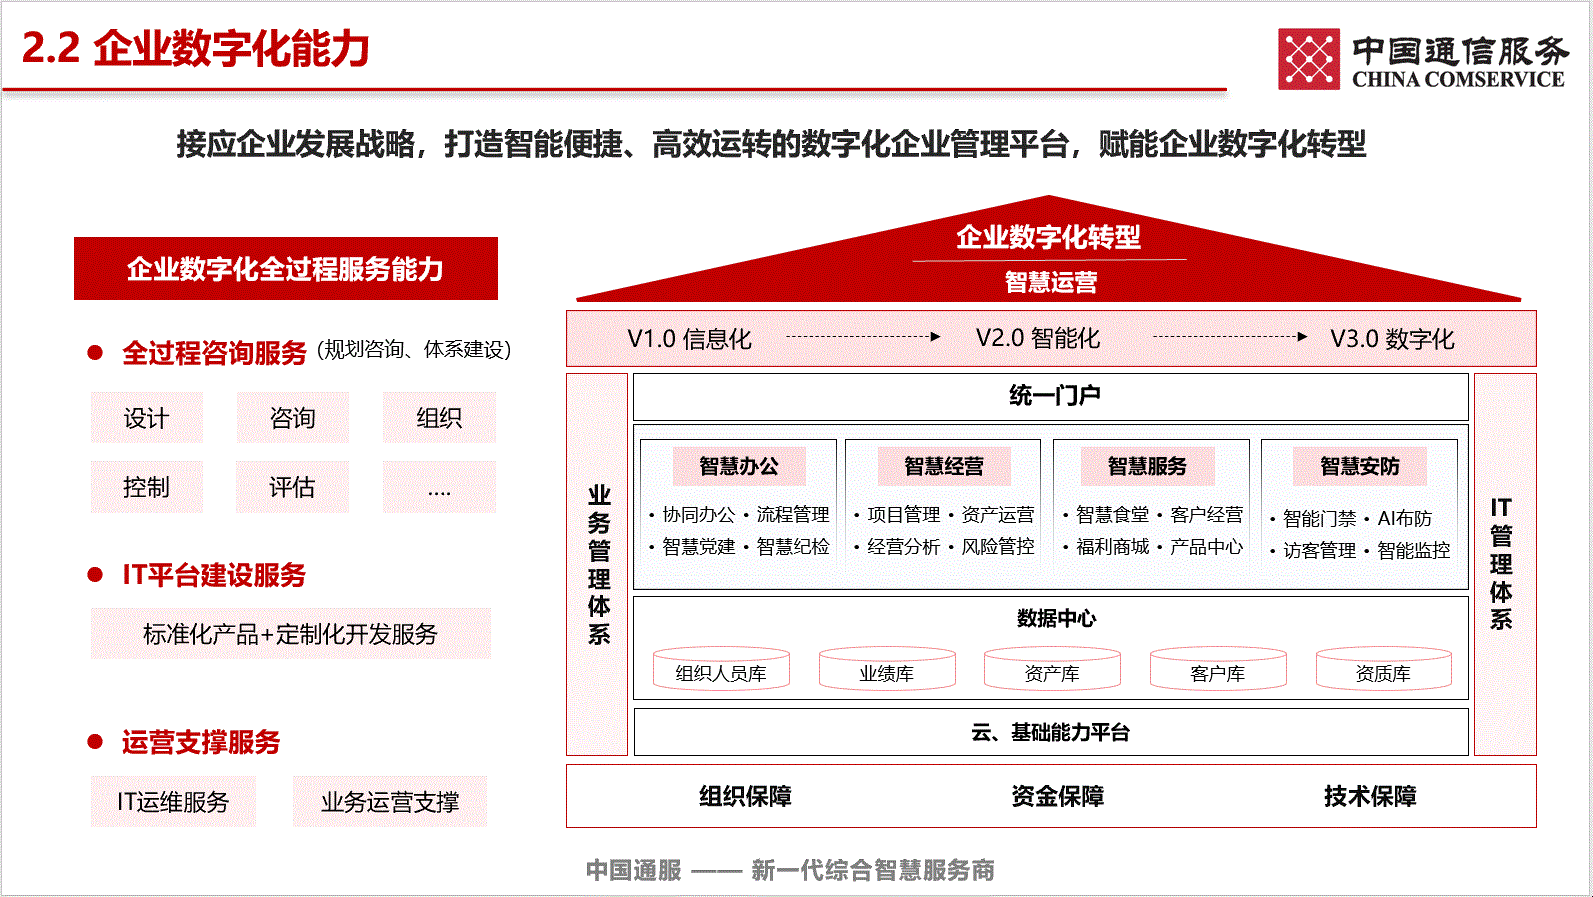Click the 控制 box
The width and height of the screenshot is (1593, 897).
(x=146, y=487)
